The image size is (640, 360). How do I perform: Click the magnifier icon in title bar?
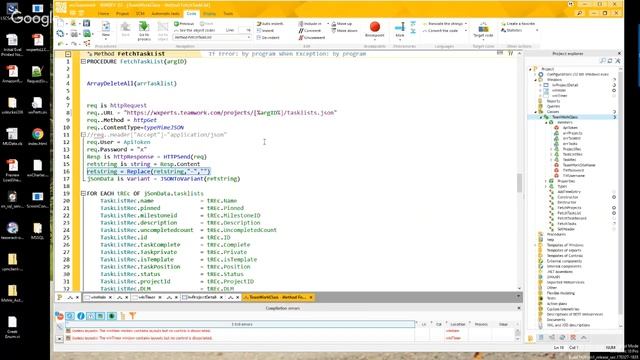click(x=580, y=13)
